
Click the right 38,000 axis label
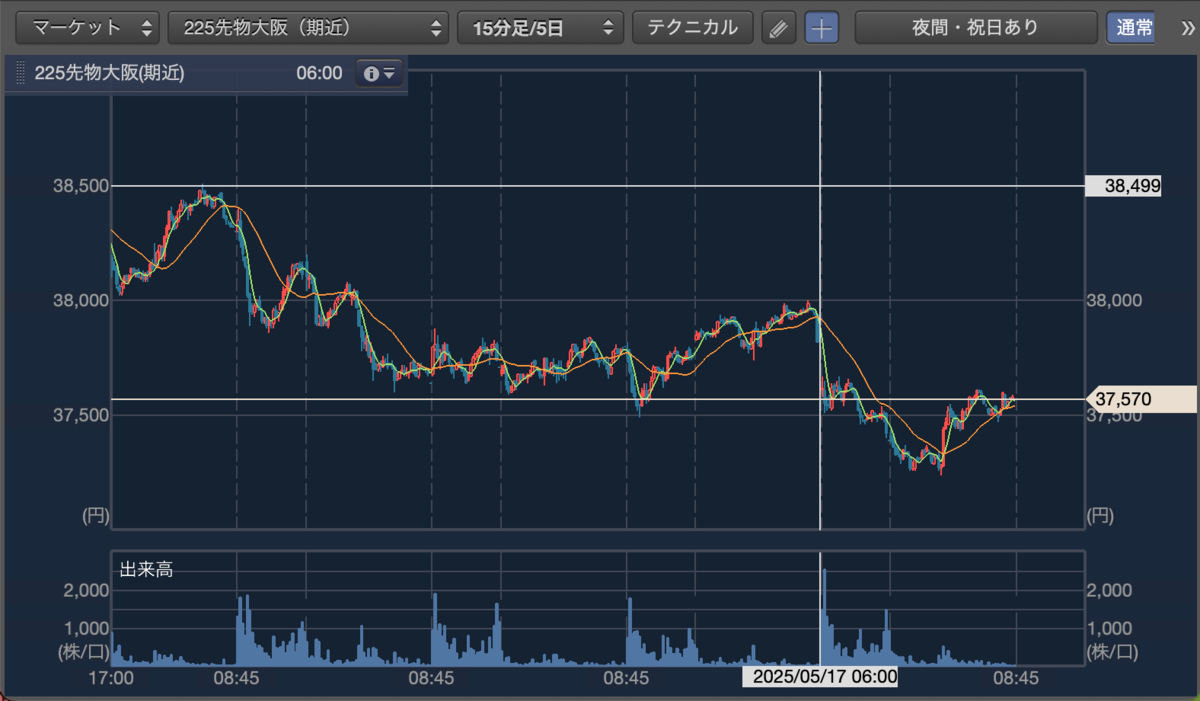[x=1113, y=300]
